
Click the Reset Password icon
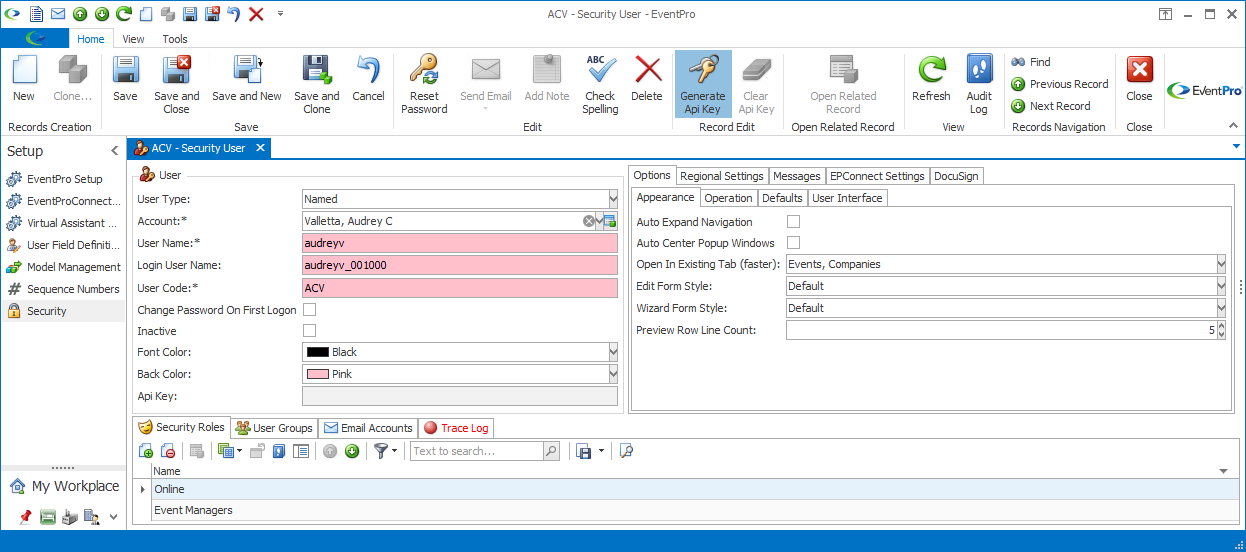pyautogui.click(x=424, y=70)
